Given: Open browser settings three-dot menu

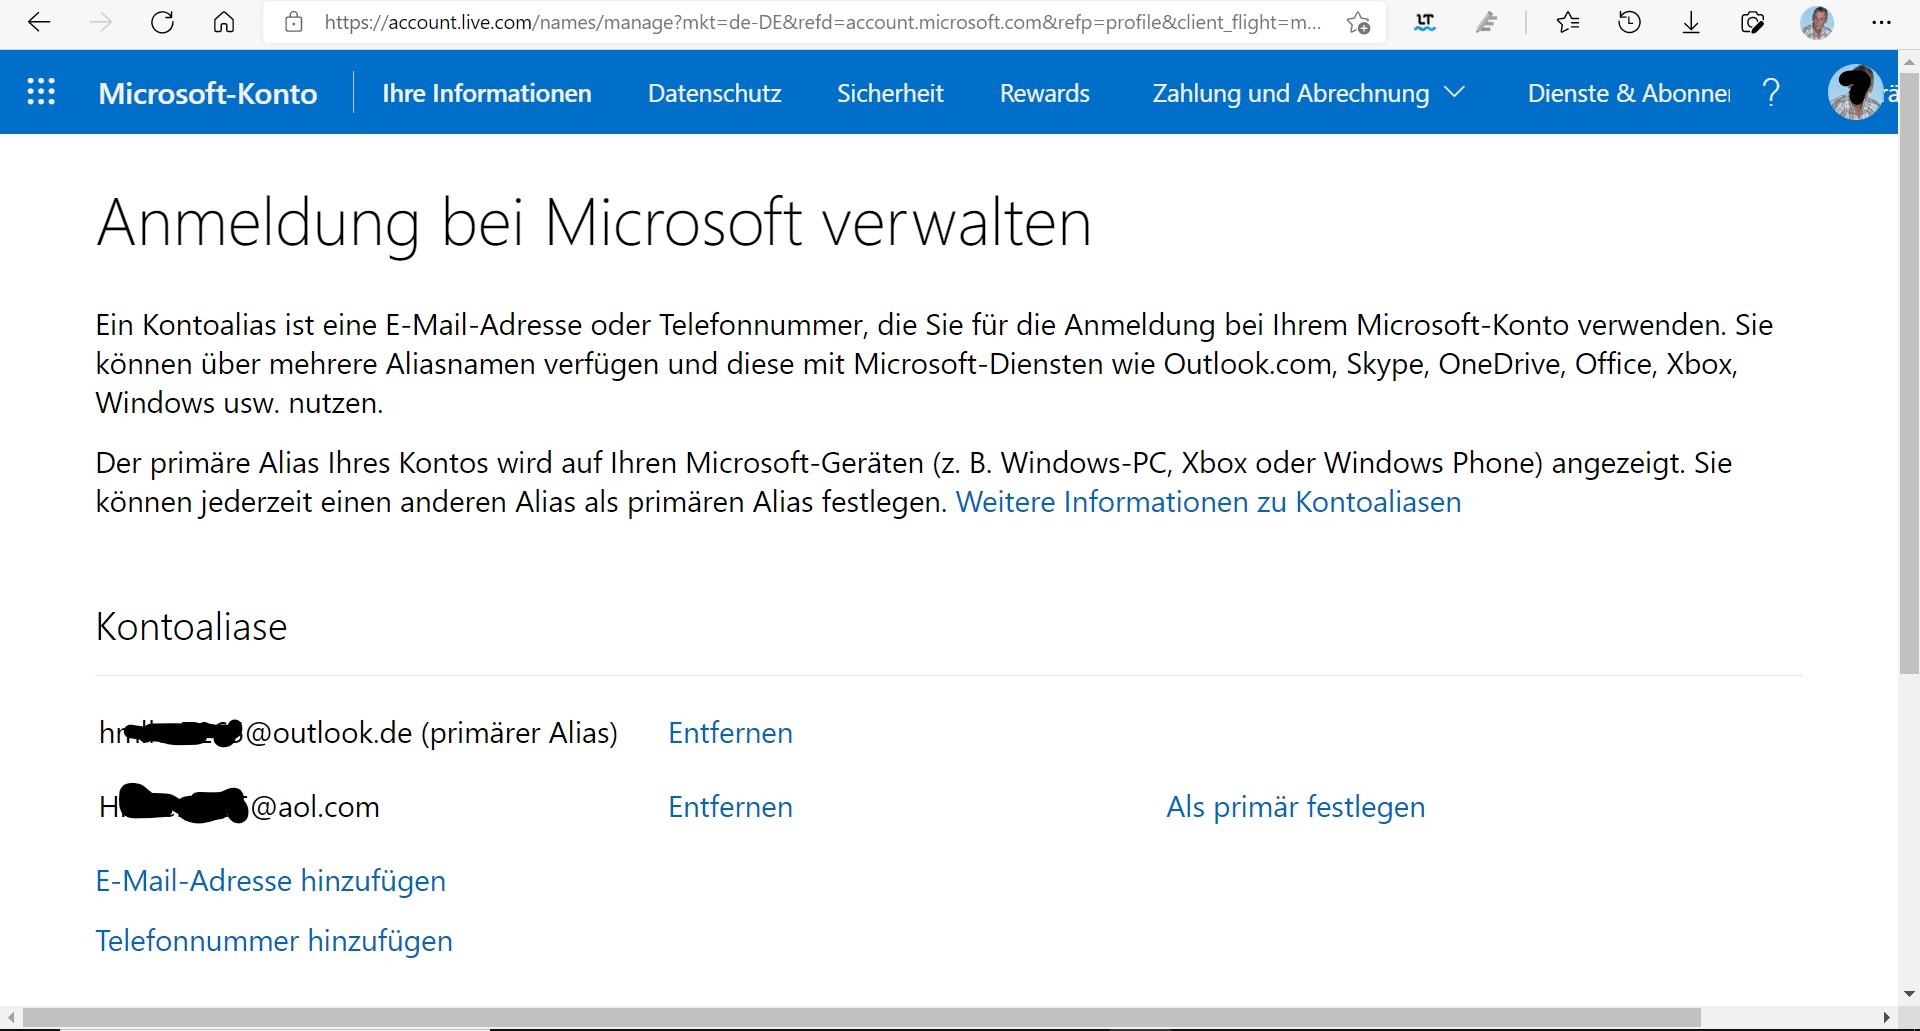Looking at the screenshot, I should 1881,22.
